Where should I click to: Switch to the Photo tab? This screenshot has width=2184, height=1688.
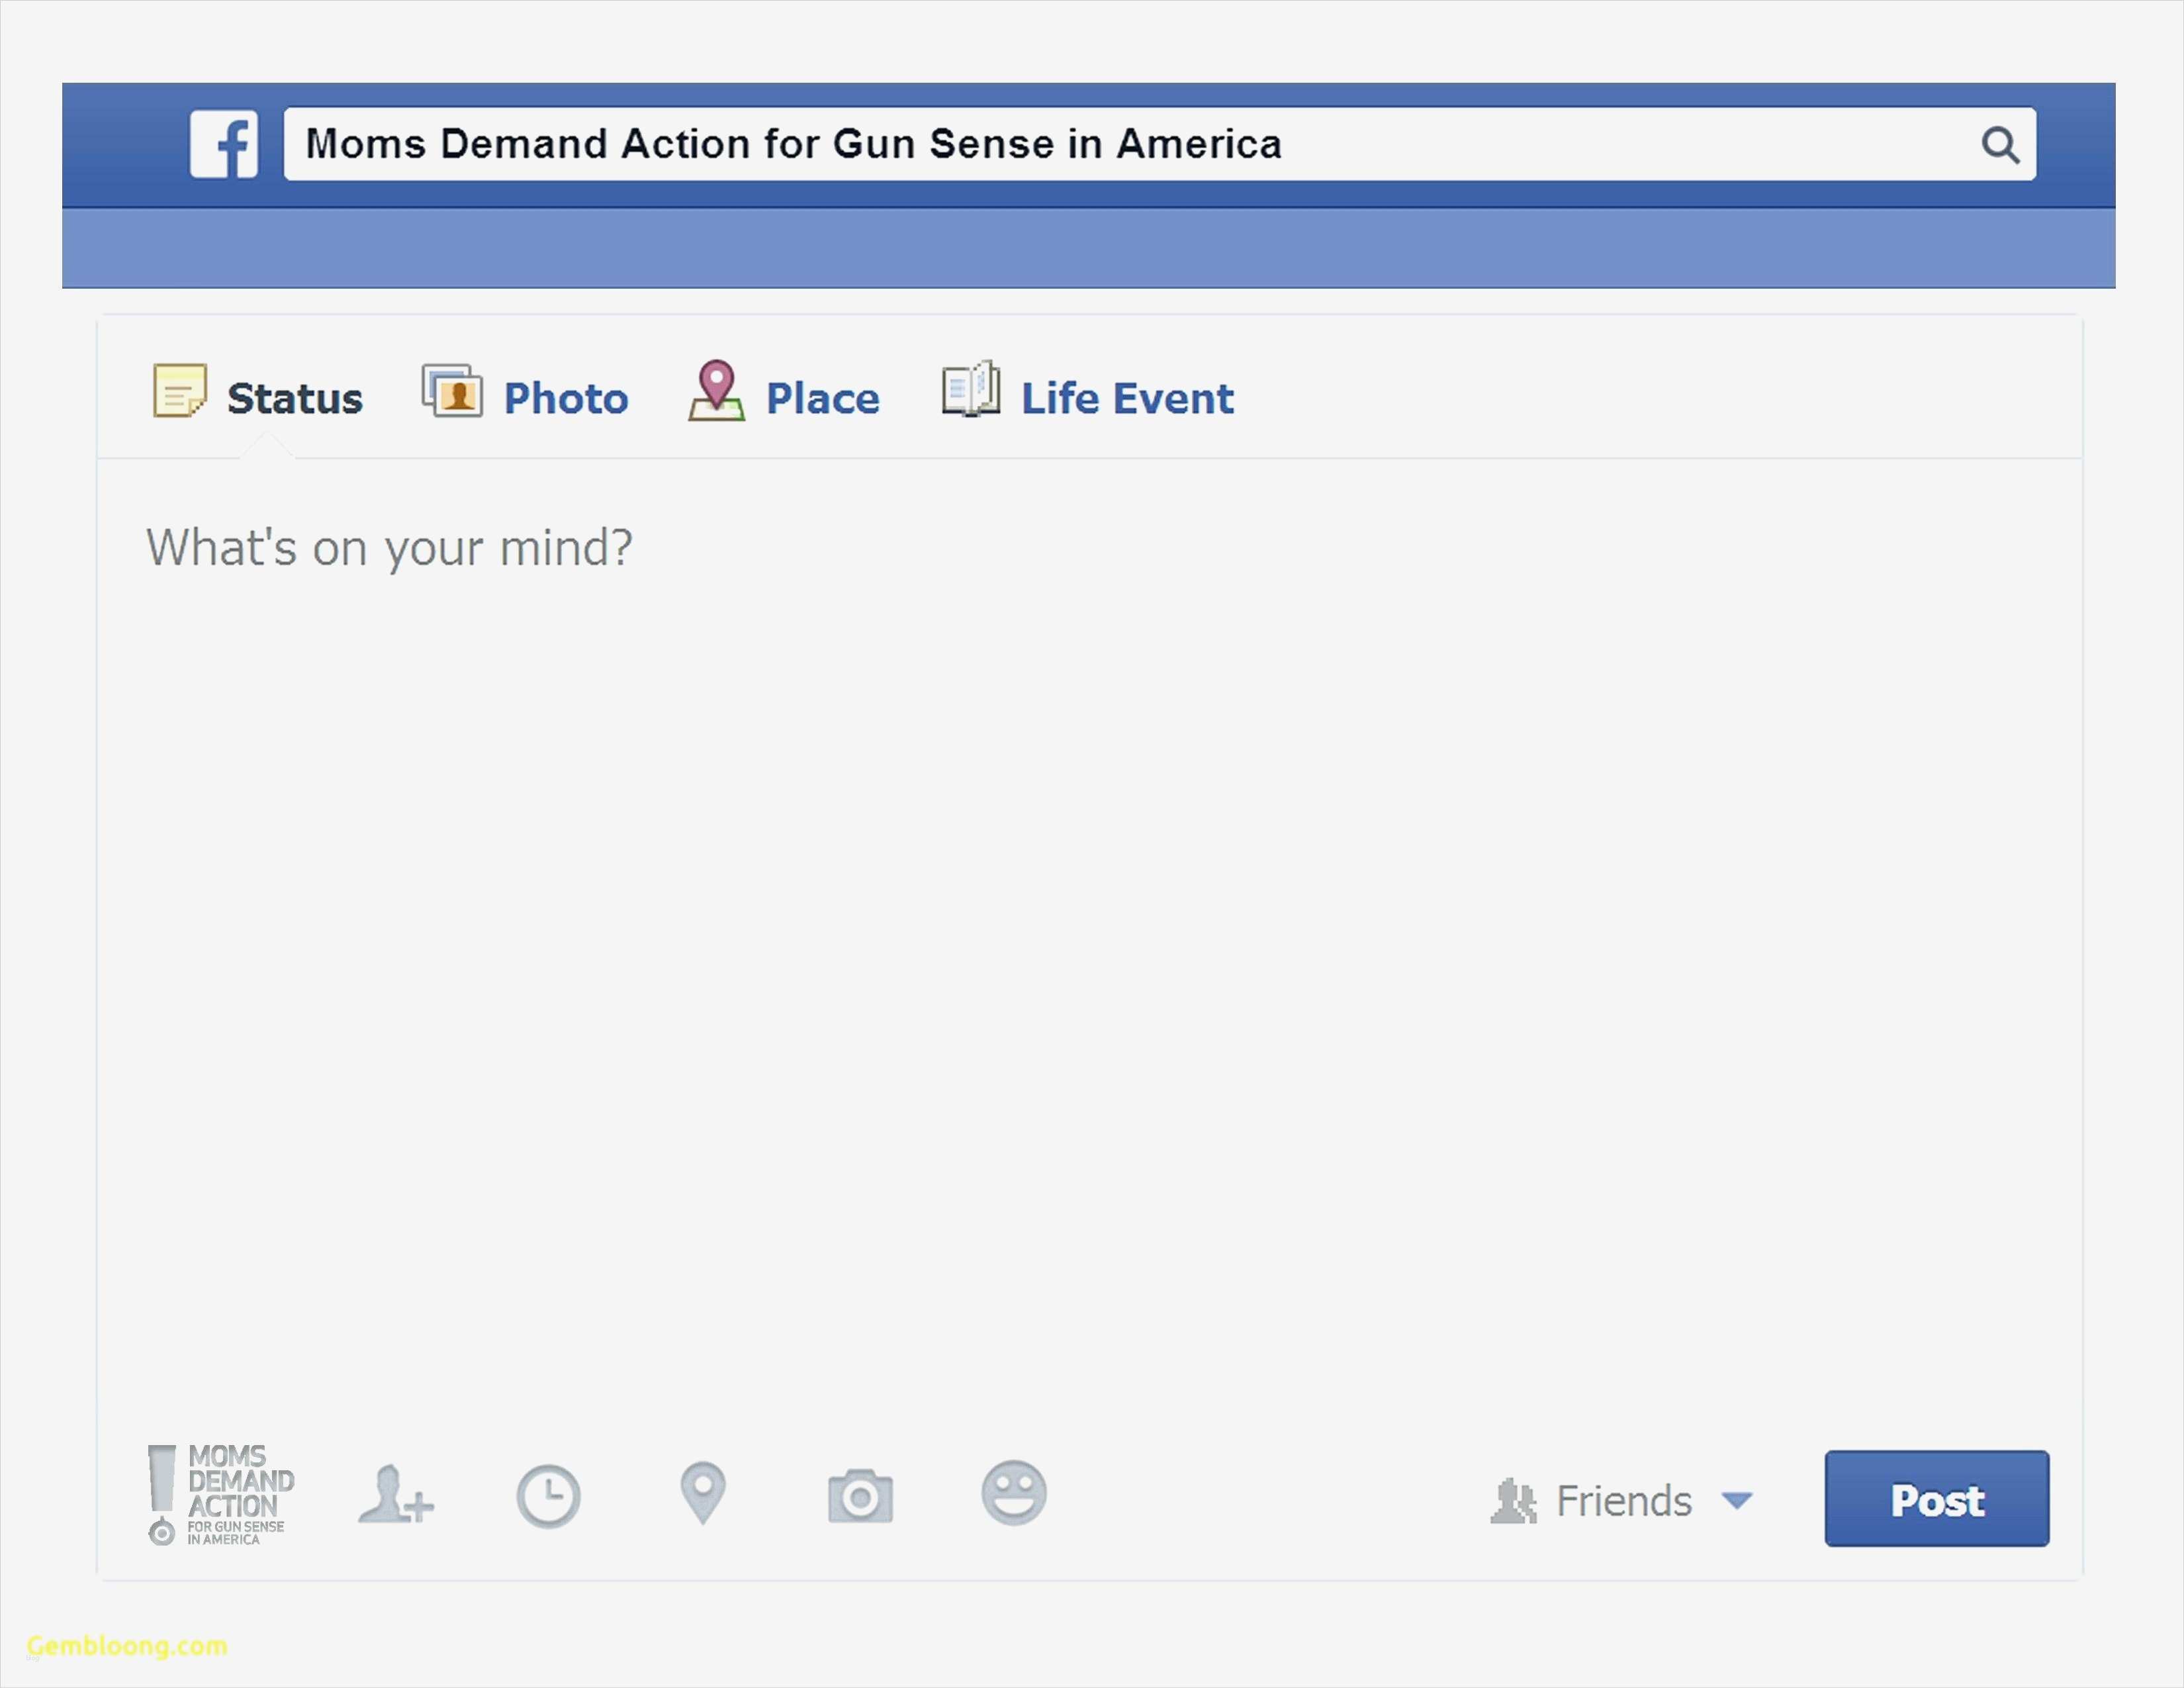tap(565, 399)
